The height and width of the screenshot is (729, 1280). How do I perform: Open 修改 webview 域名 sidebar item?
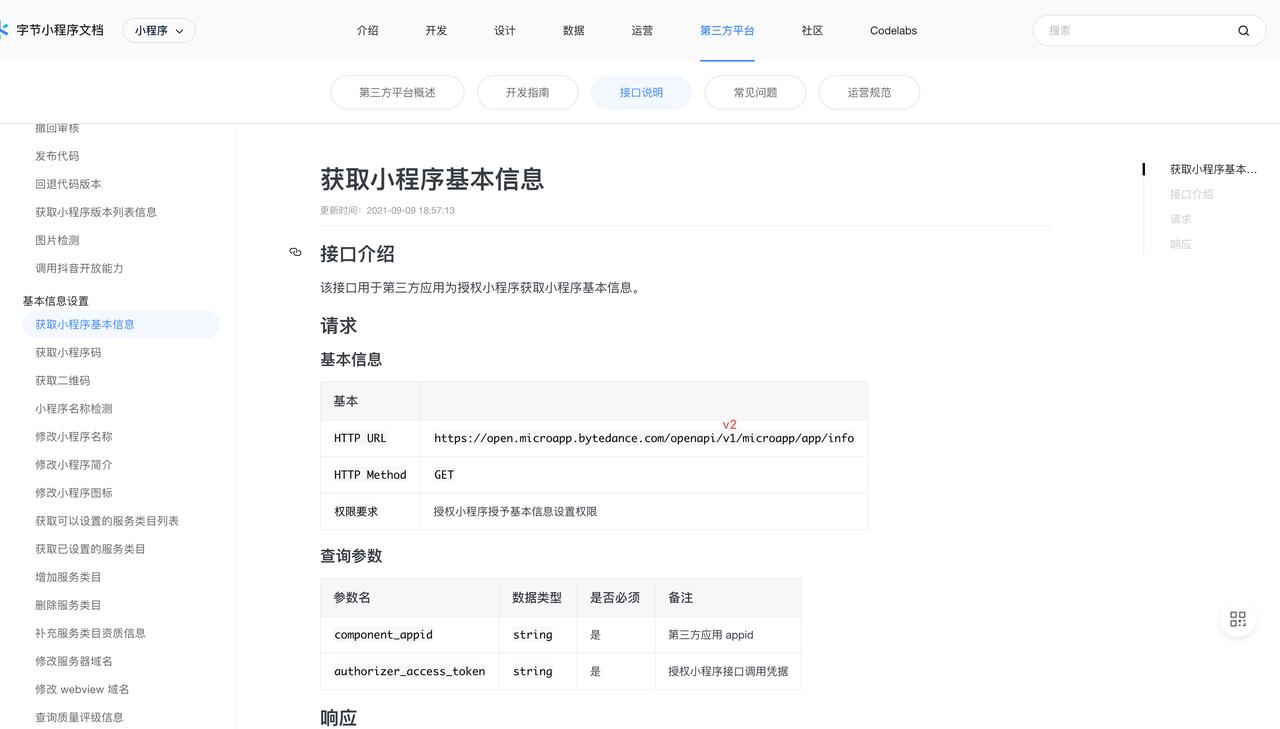tap(82, 690)
